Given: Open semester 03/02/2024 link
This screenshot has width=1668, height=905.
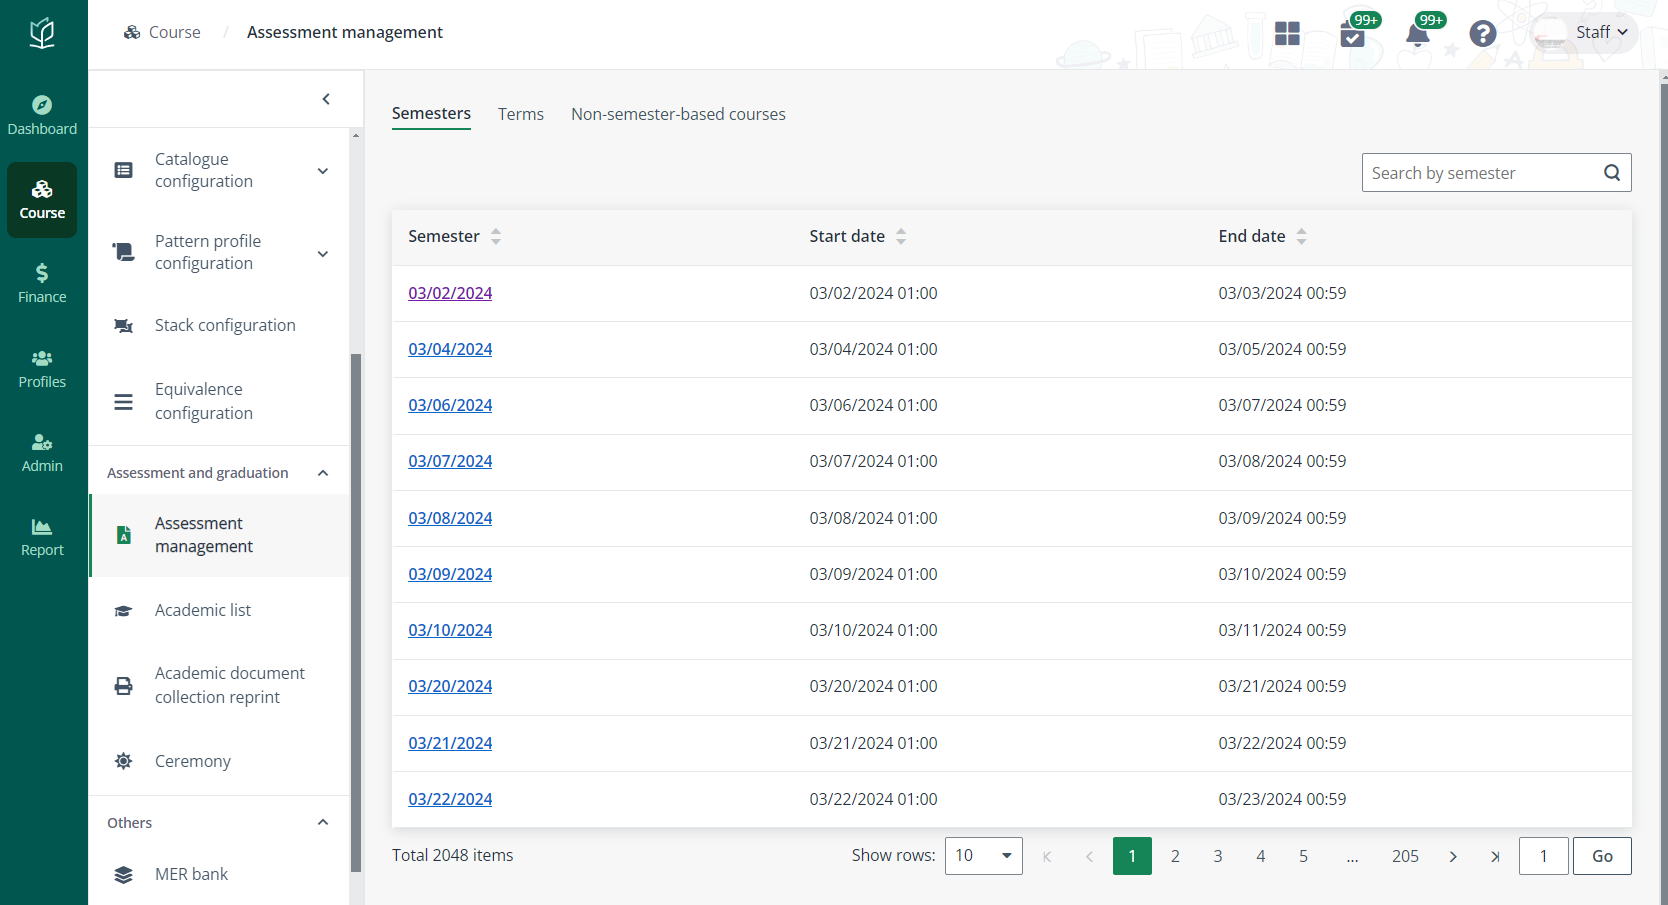Looking at the screenshot, I should click(450, 293).
